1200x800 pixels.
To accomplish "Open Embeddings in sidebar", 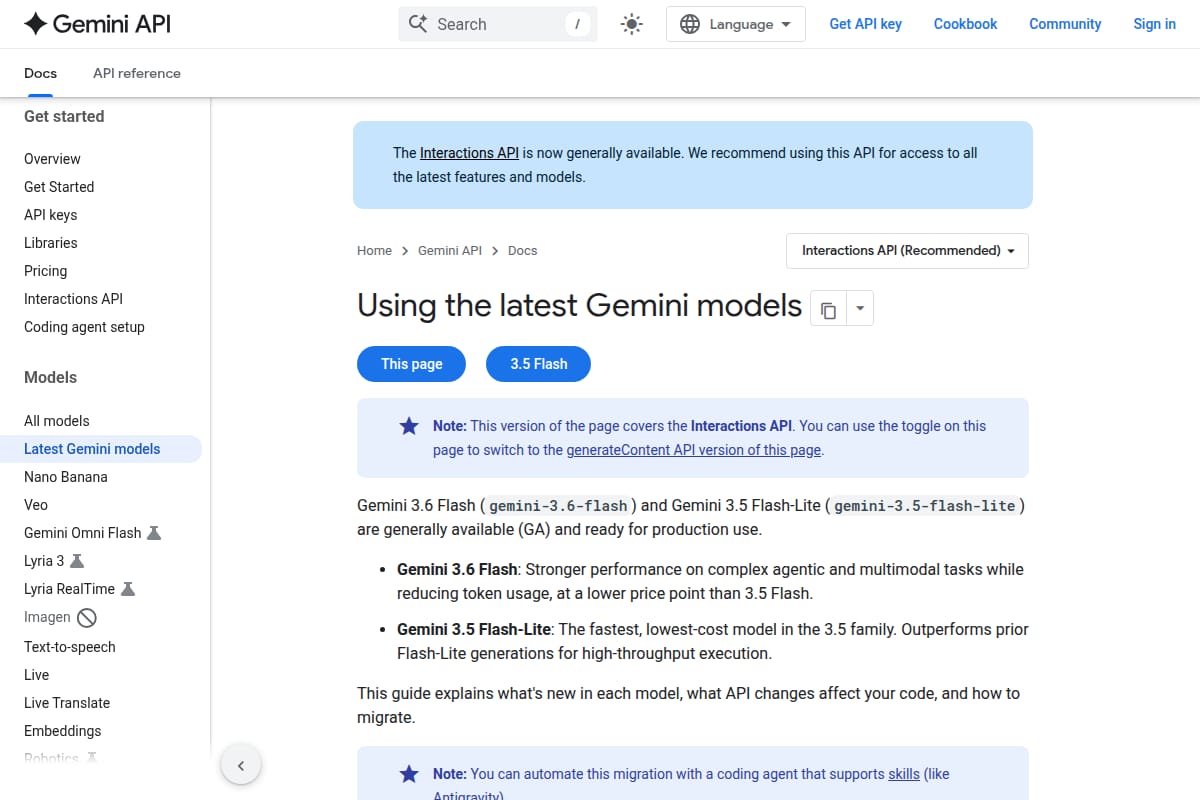I will [x=63, y=731].
